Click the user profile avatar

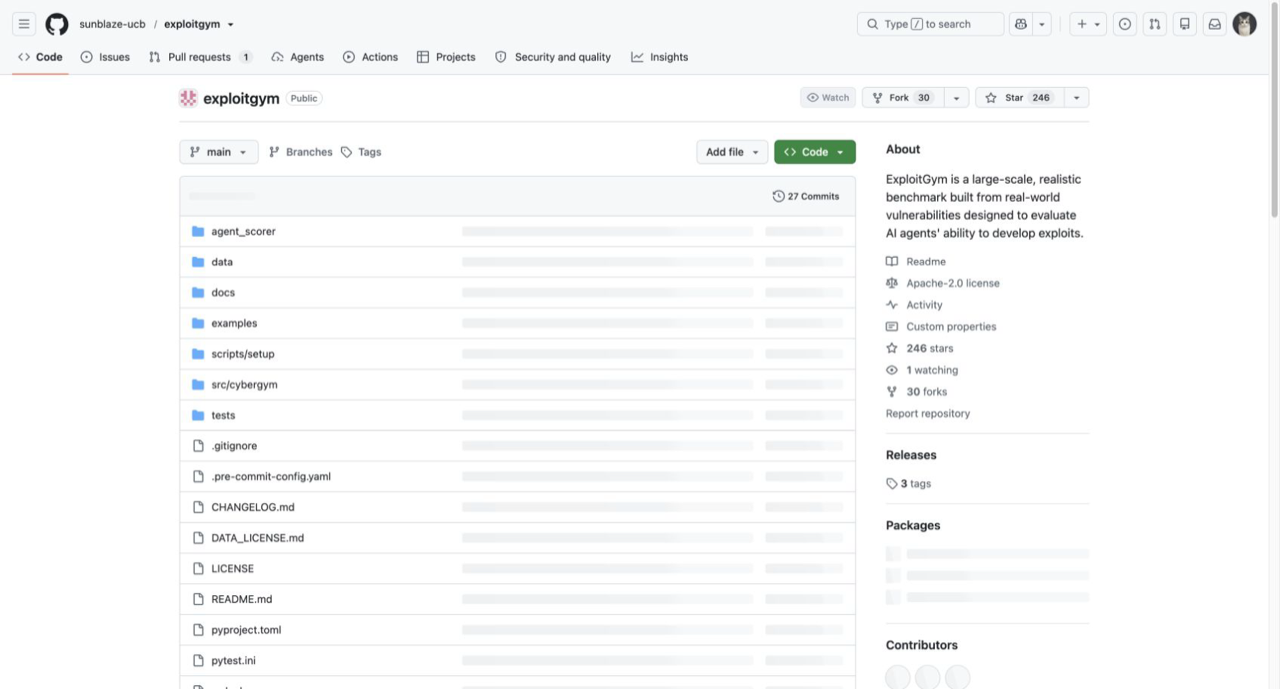(1244, 24)
